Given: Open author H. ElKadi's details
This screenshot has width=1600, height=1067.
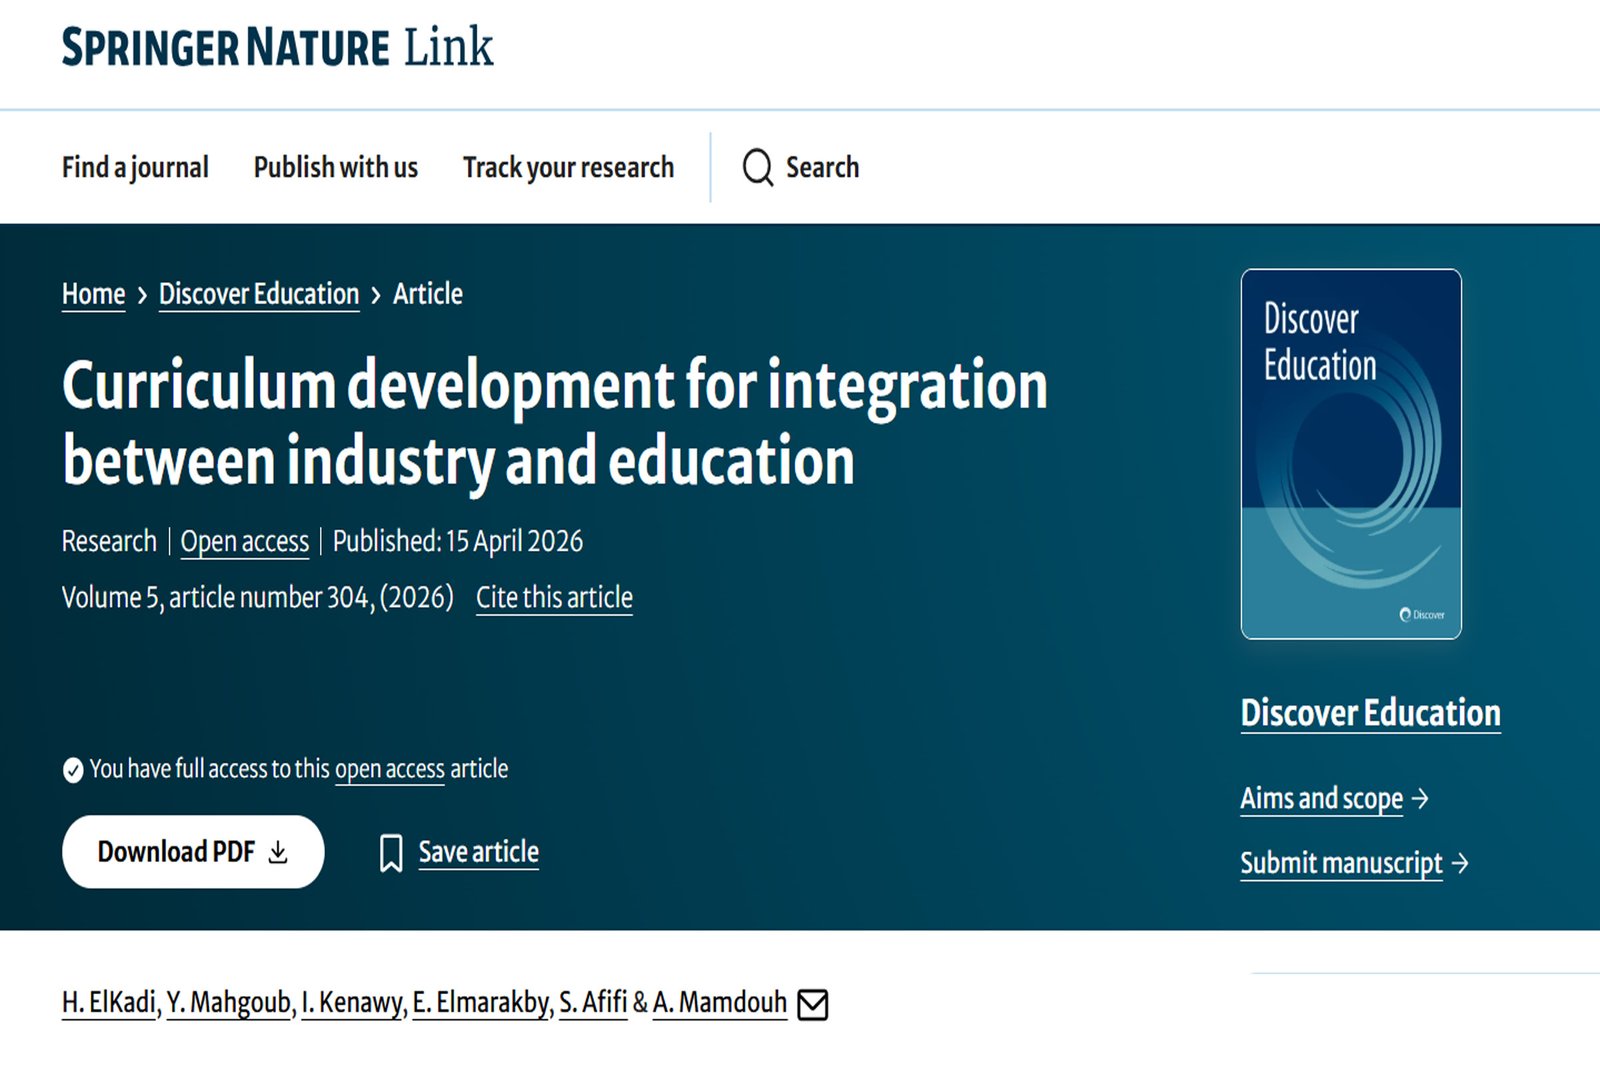Looking at the screenshot, I should 109,1002.
